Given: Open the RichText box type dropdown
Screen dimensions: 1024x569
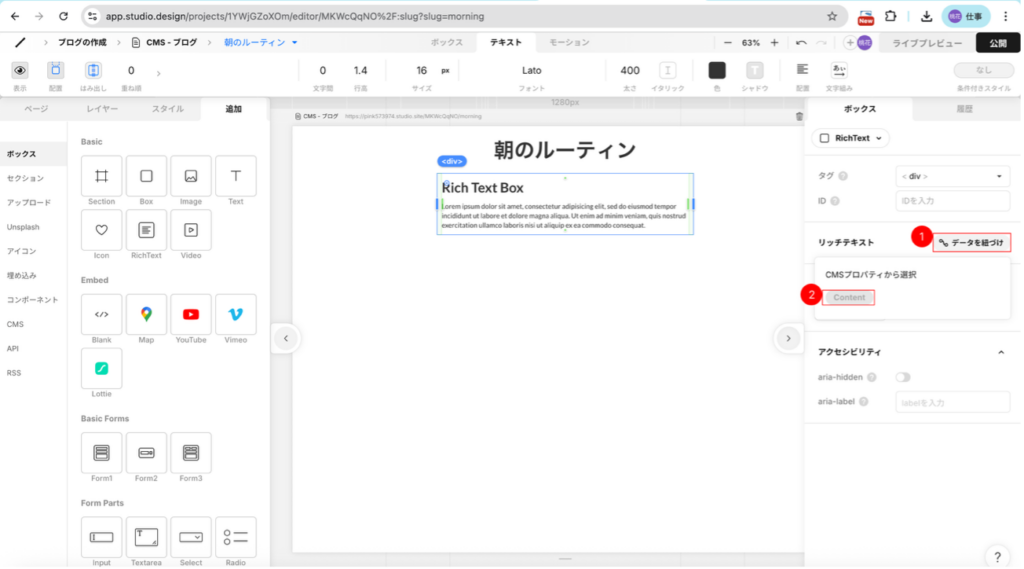Looking at the screenshot, I should pyautogui.click(x=851, y=138).
